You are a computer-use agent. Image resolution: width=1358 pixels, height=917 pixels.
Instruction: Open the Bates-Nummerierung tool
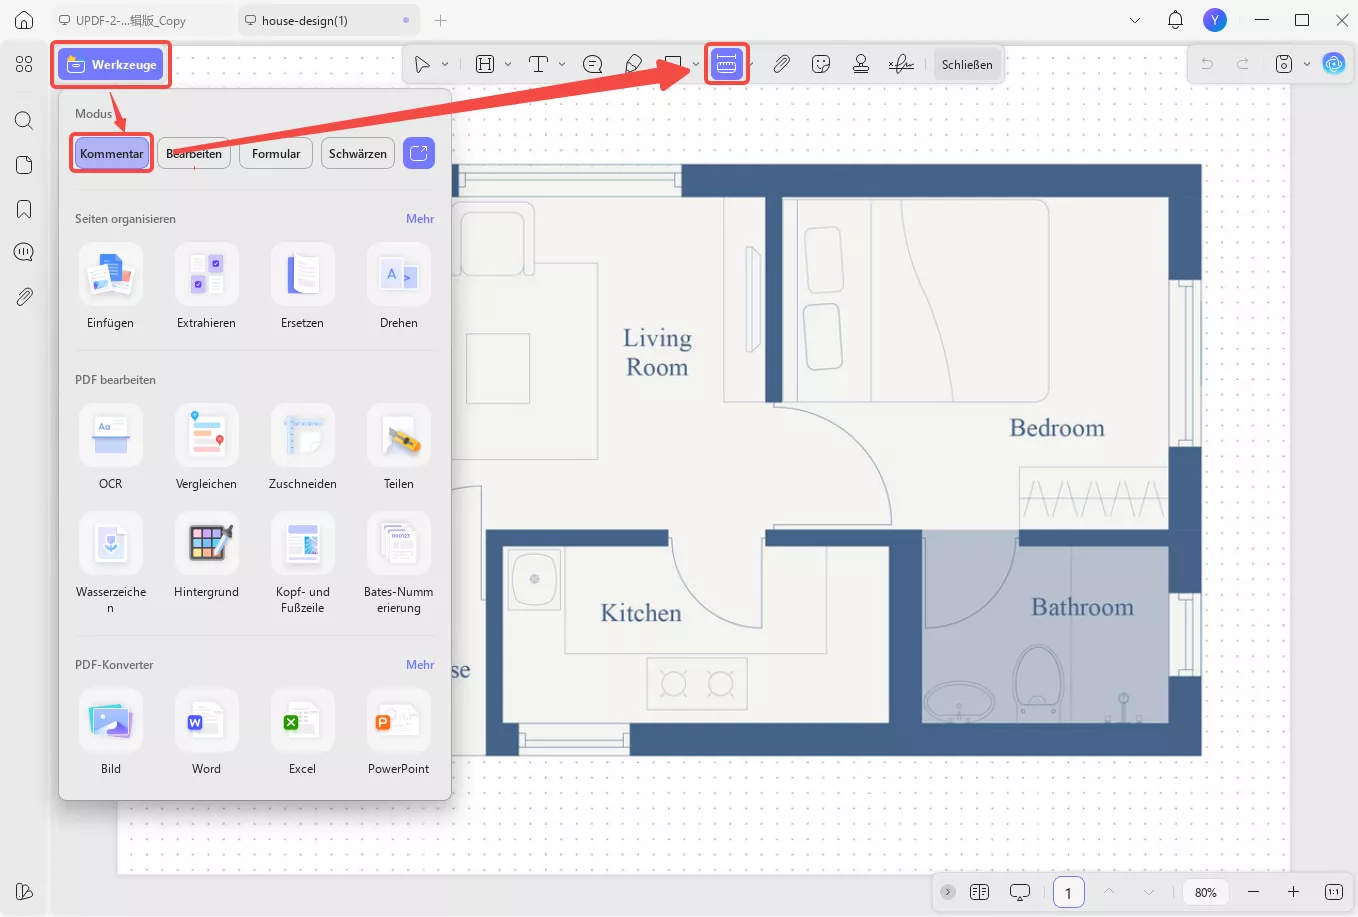tap(399, 564)
